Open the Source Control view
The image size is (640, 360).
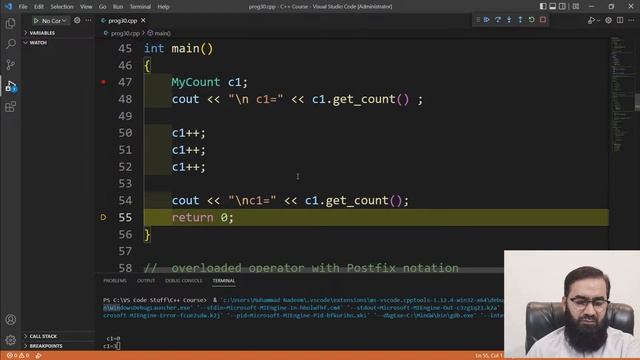[11, 64]
